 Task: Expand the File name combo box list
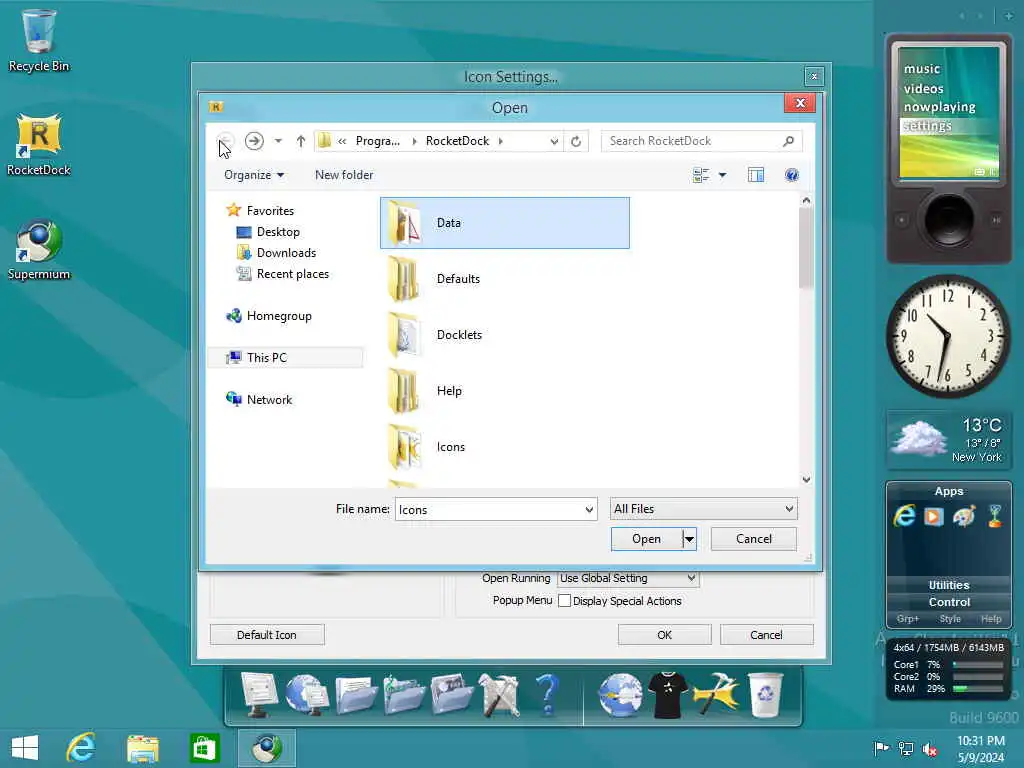point(589,509)
